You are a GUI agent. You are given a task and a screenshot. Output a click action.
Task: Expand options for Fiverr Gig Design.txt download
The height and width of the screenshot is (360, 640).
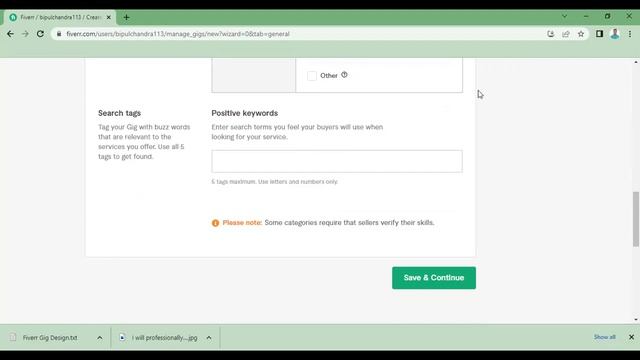[100, 338]
